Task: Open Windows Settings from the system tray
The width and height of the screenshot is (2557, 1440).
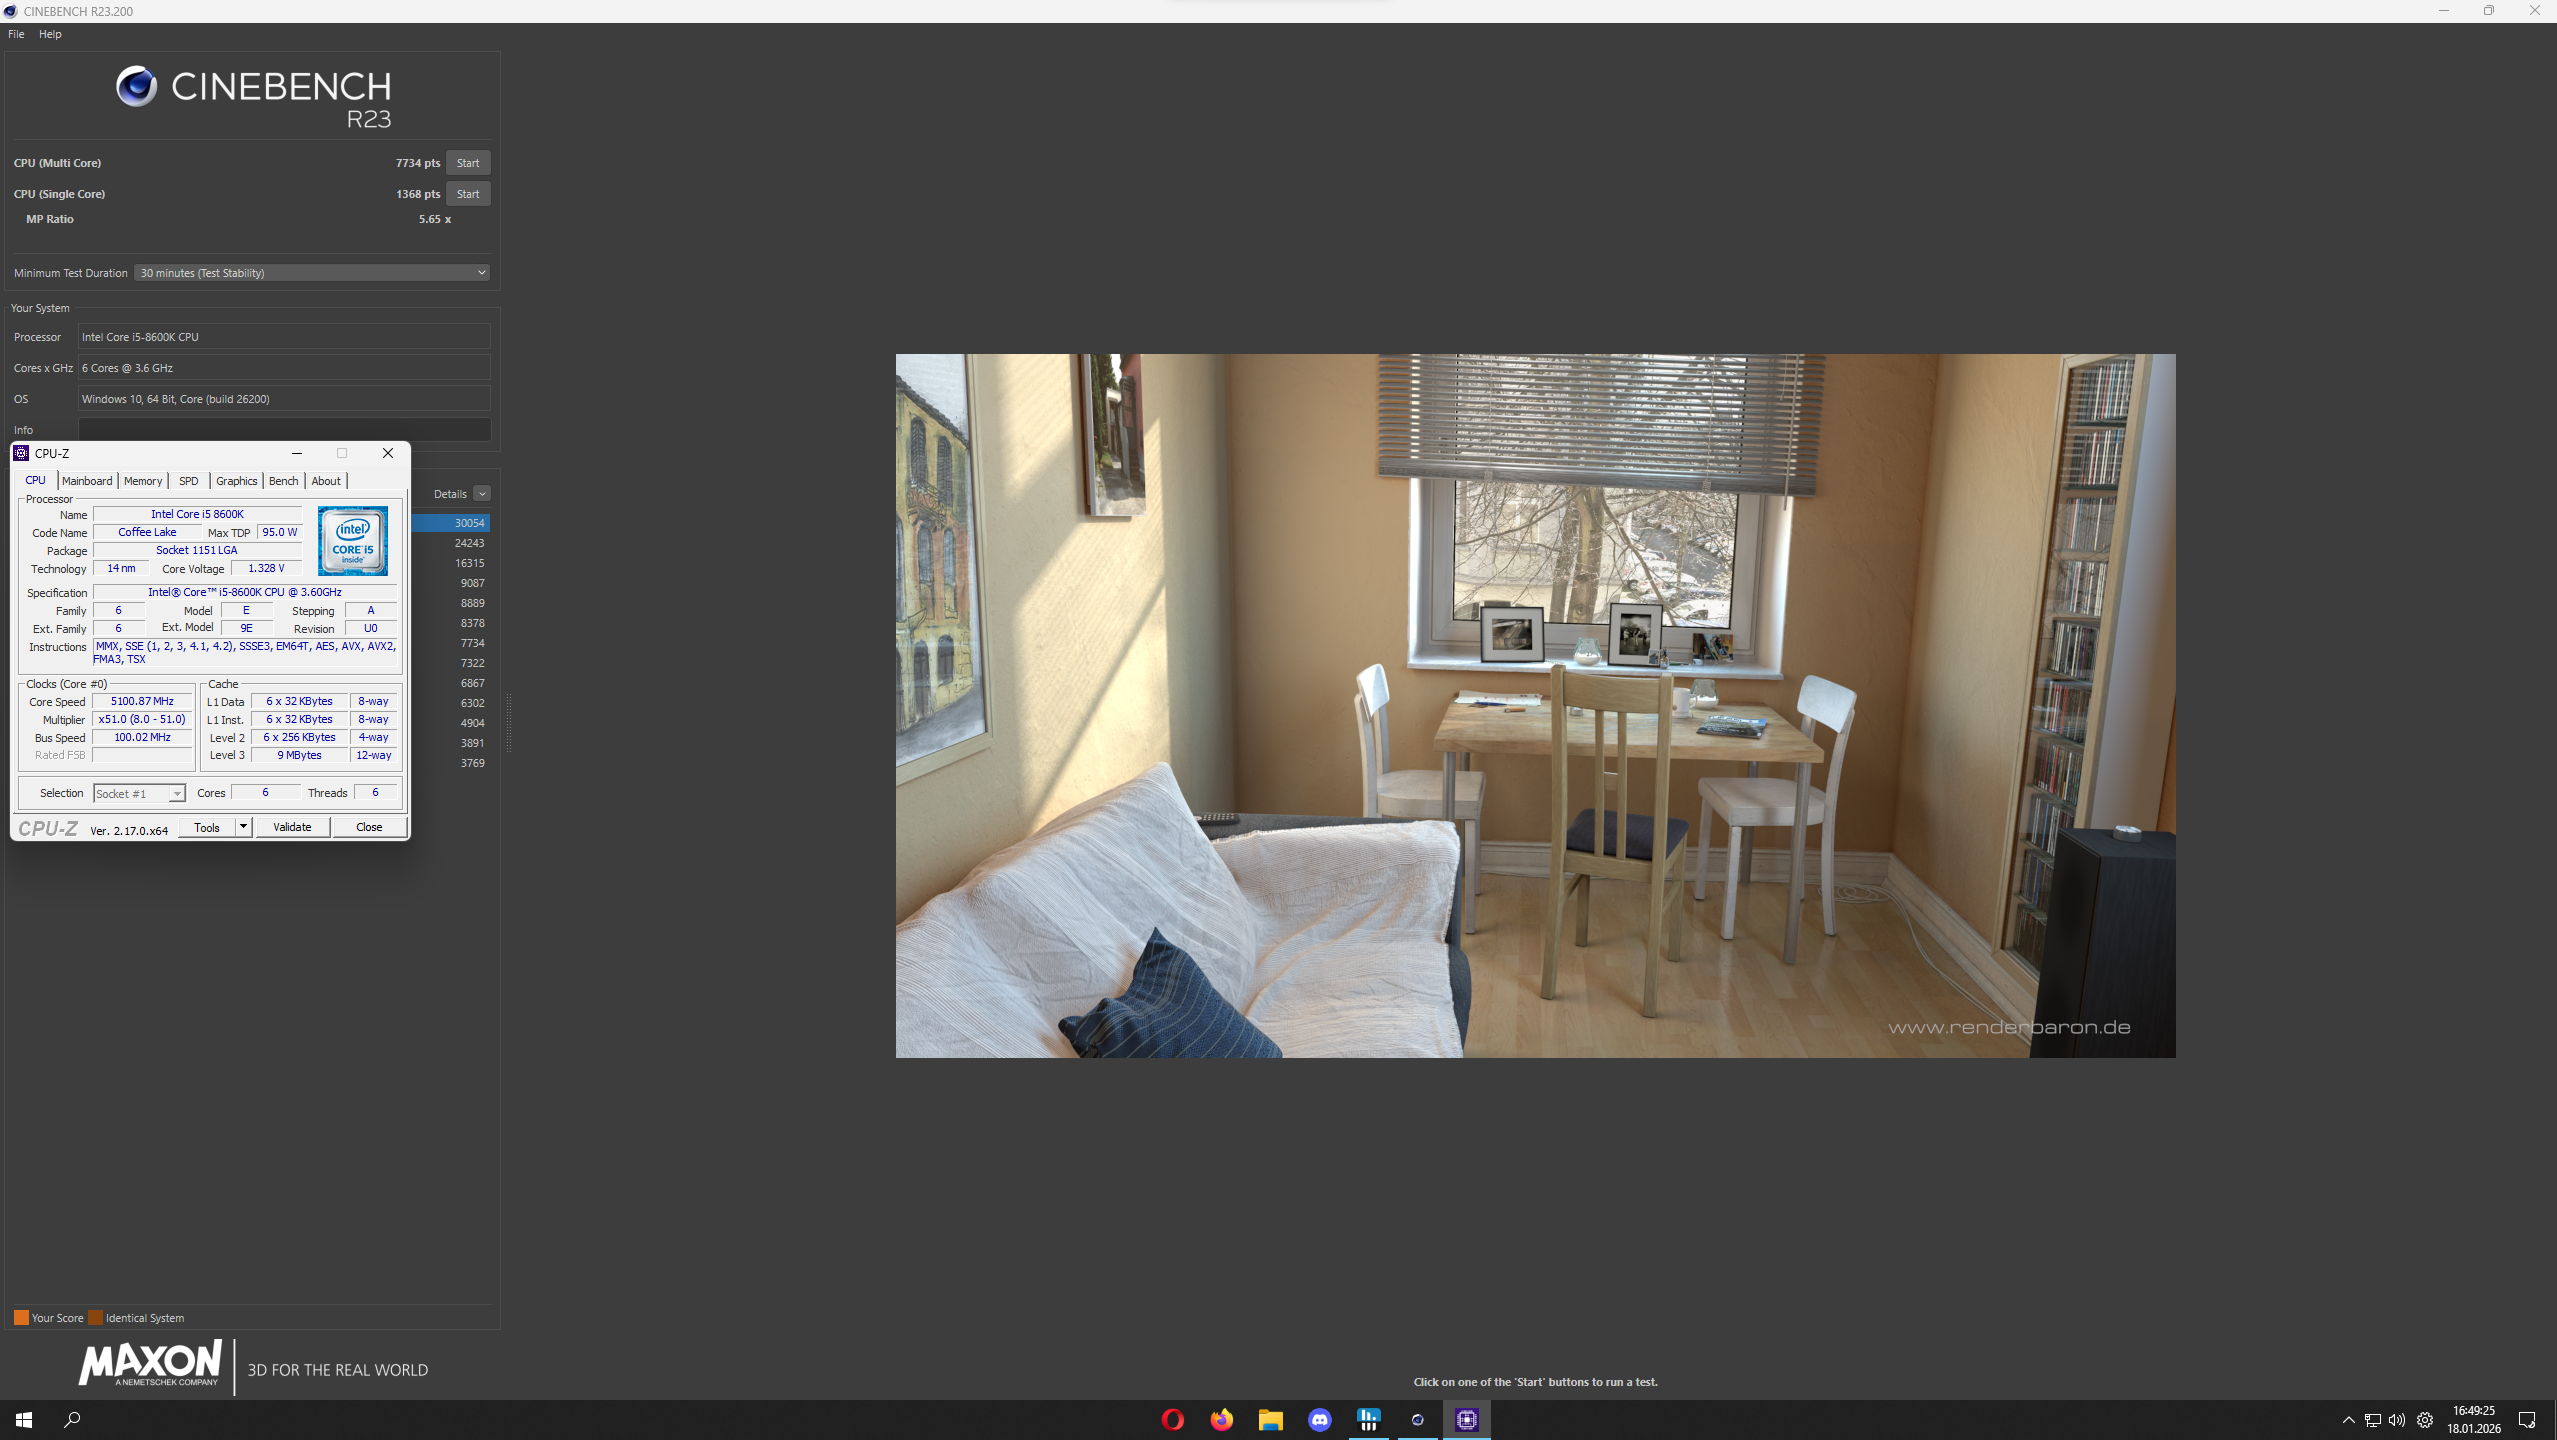Action: (2426, 1420)
